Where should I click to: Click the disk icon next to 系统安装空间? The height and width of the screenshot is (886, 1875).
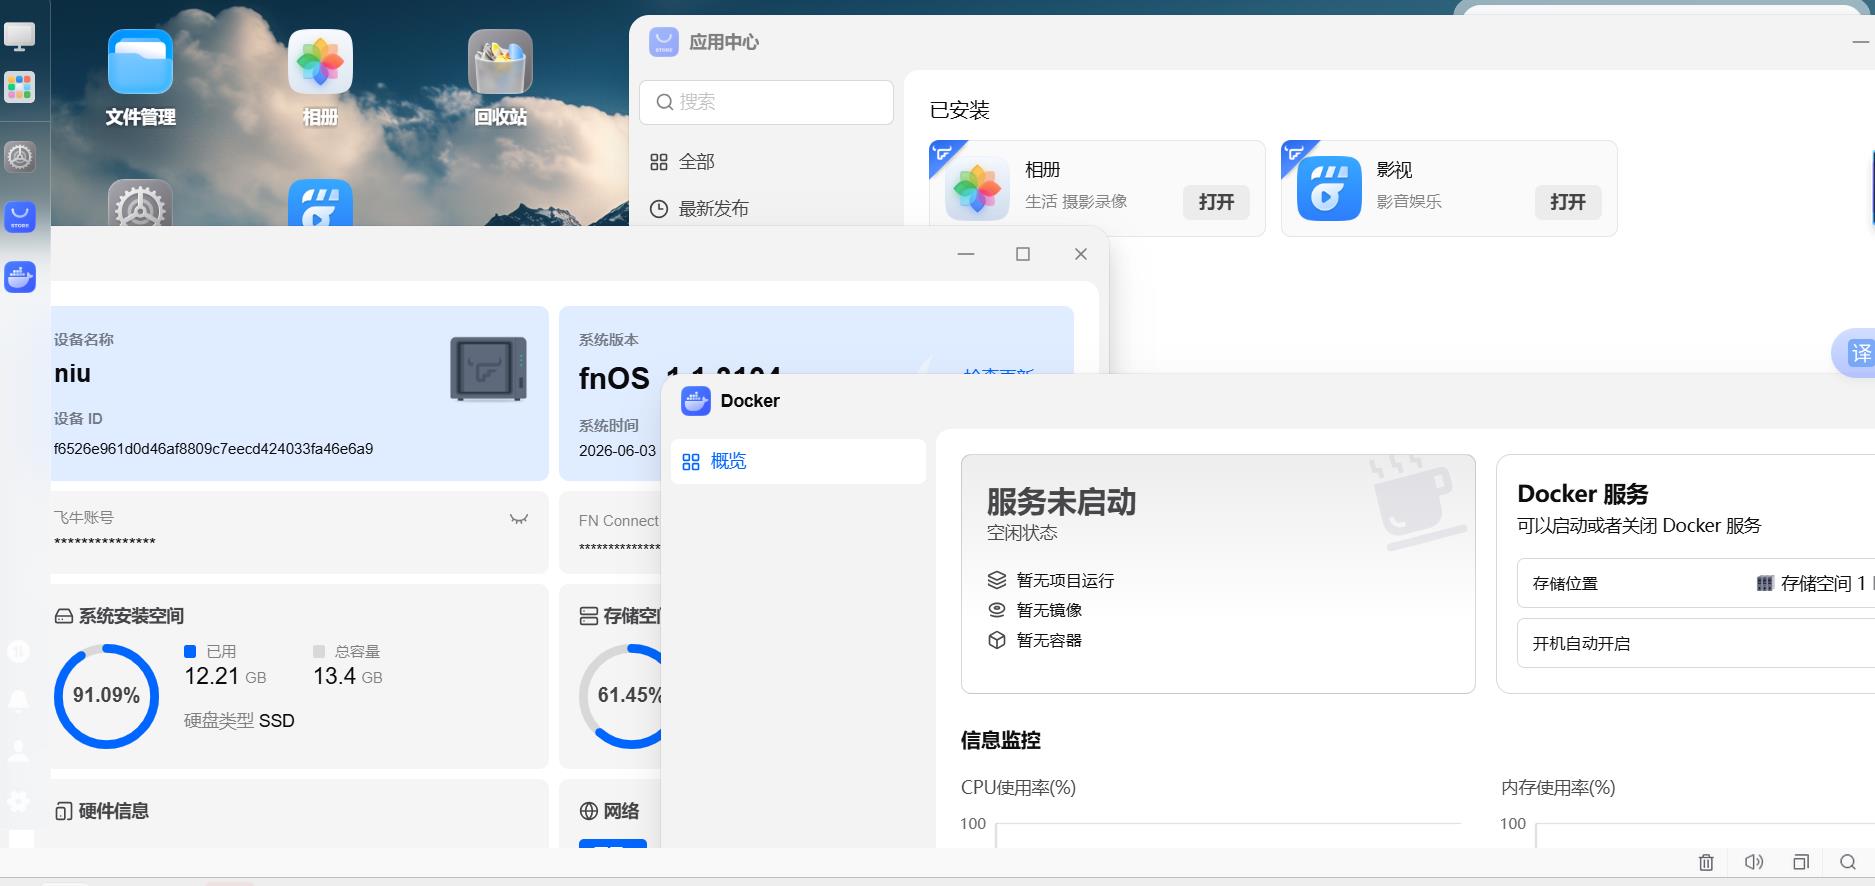point(63,616)
